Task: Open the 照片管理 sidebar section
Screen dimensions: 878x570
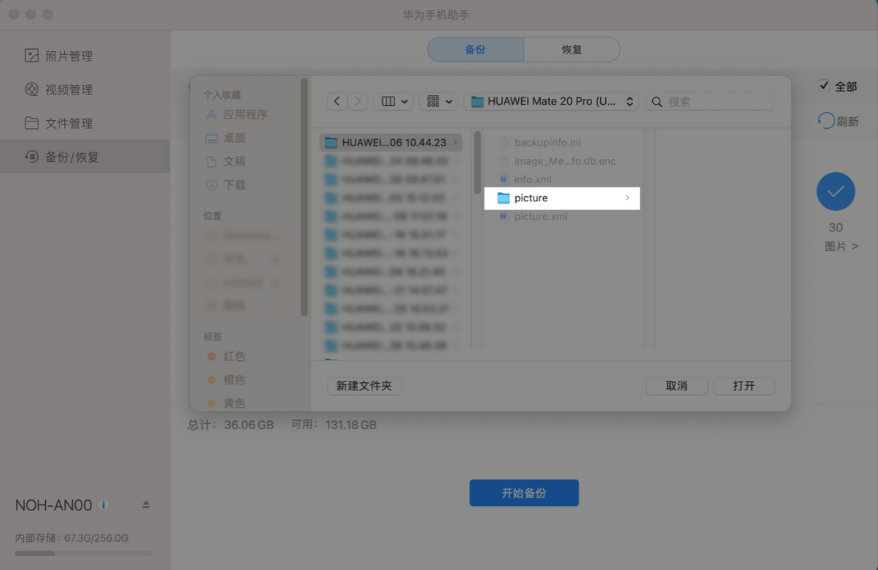Action: pyautogui.click(x=59, y=56)
